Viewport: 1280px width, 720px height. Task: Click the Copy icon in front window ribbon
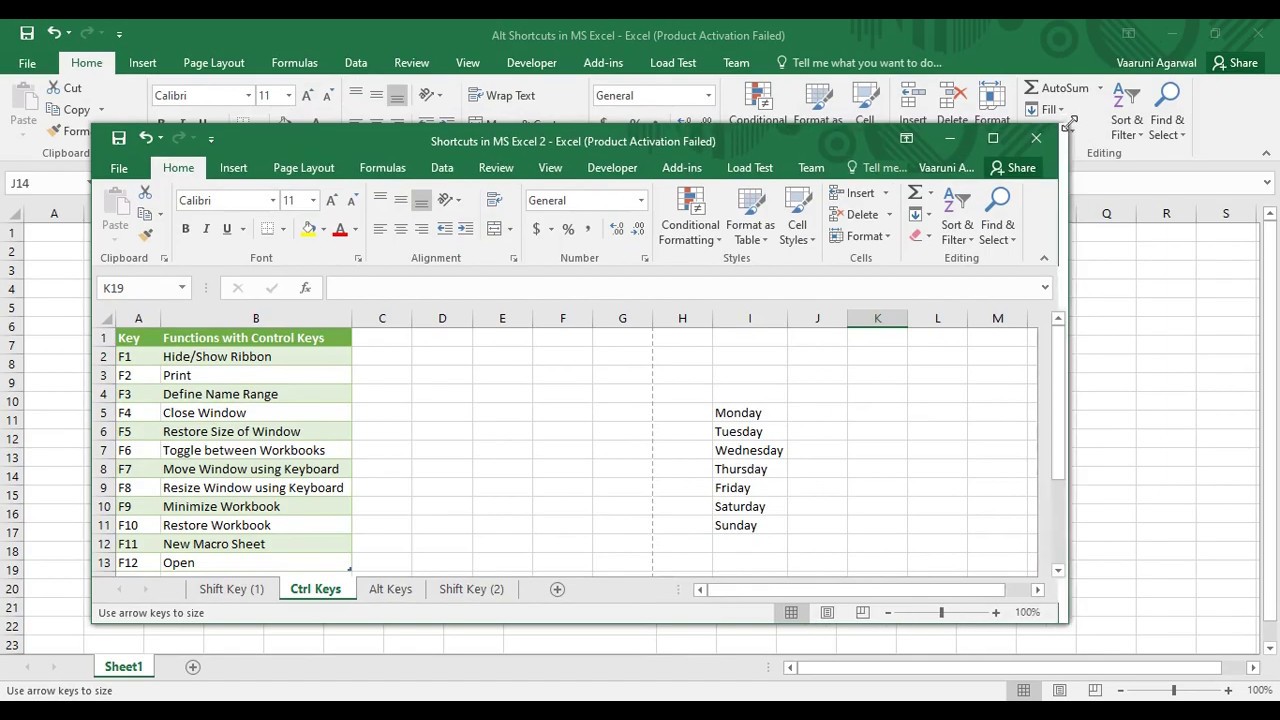coord(146,213)
